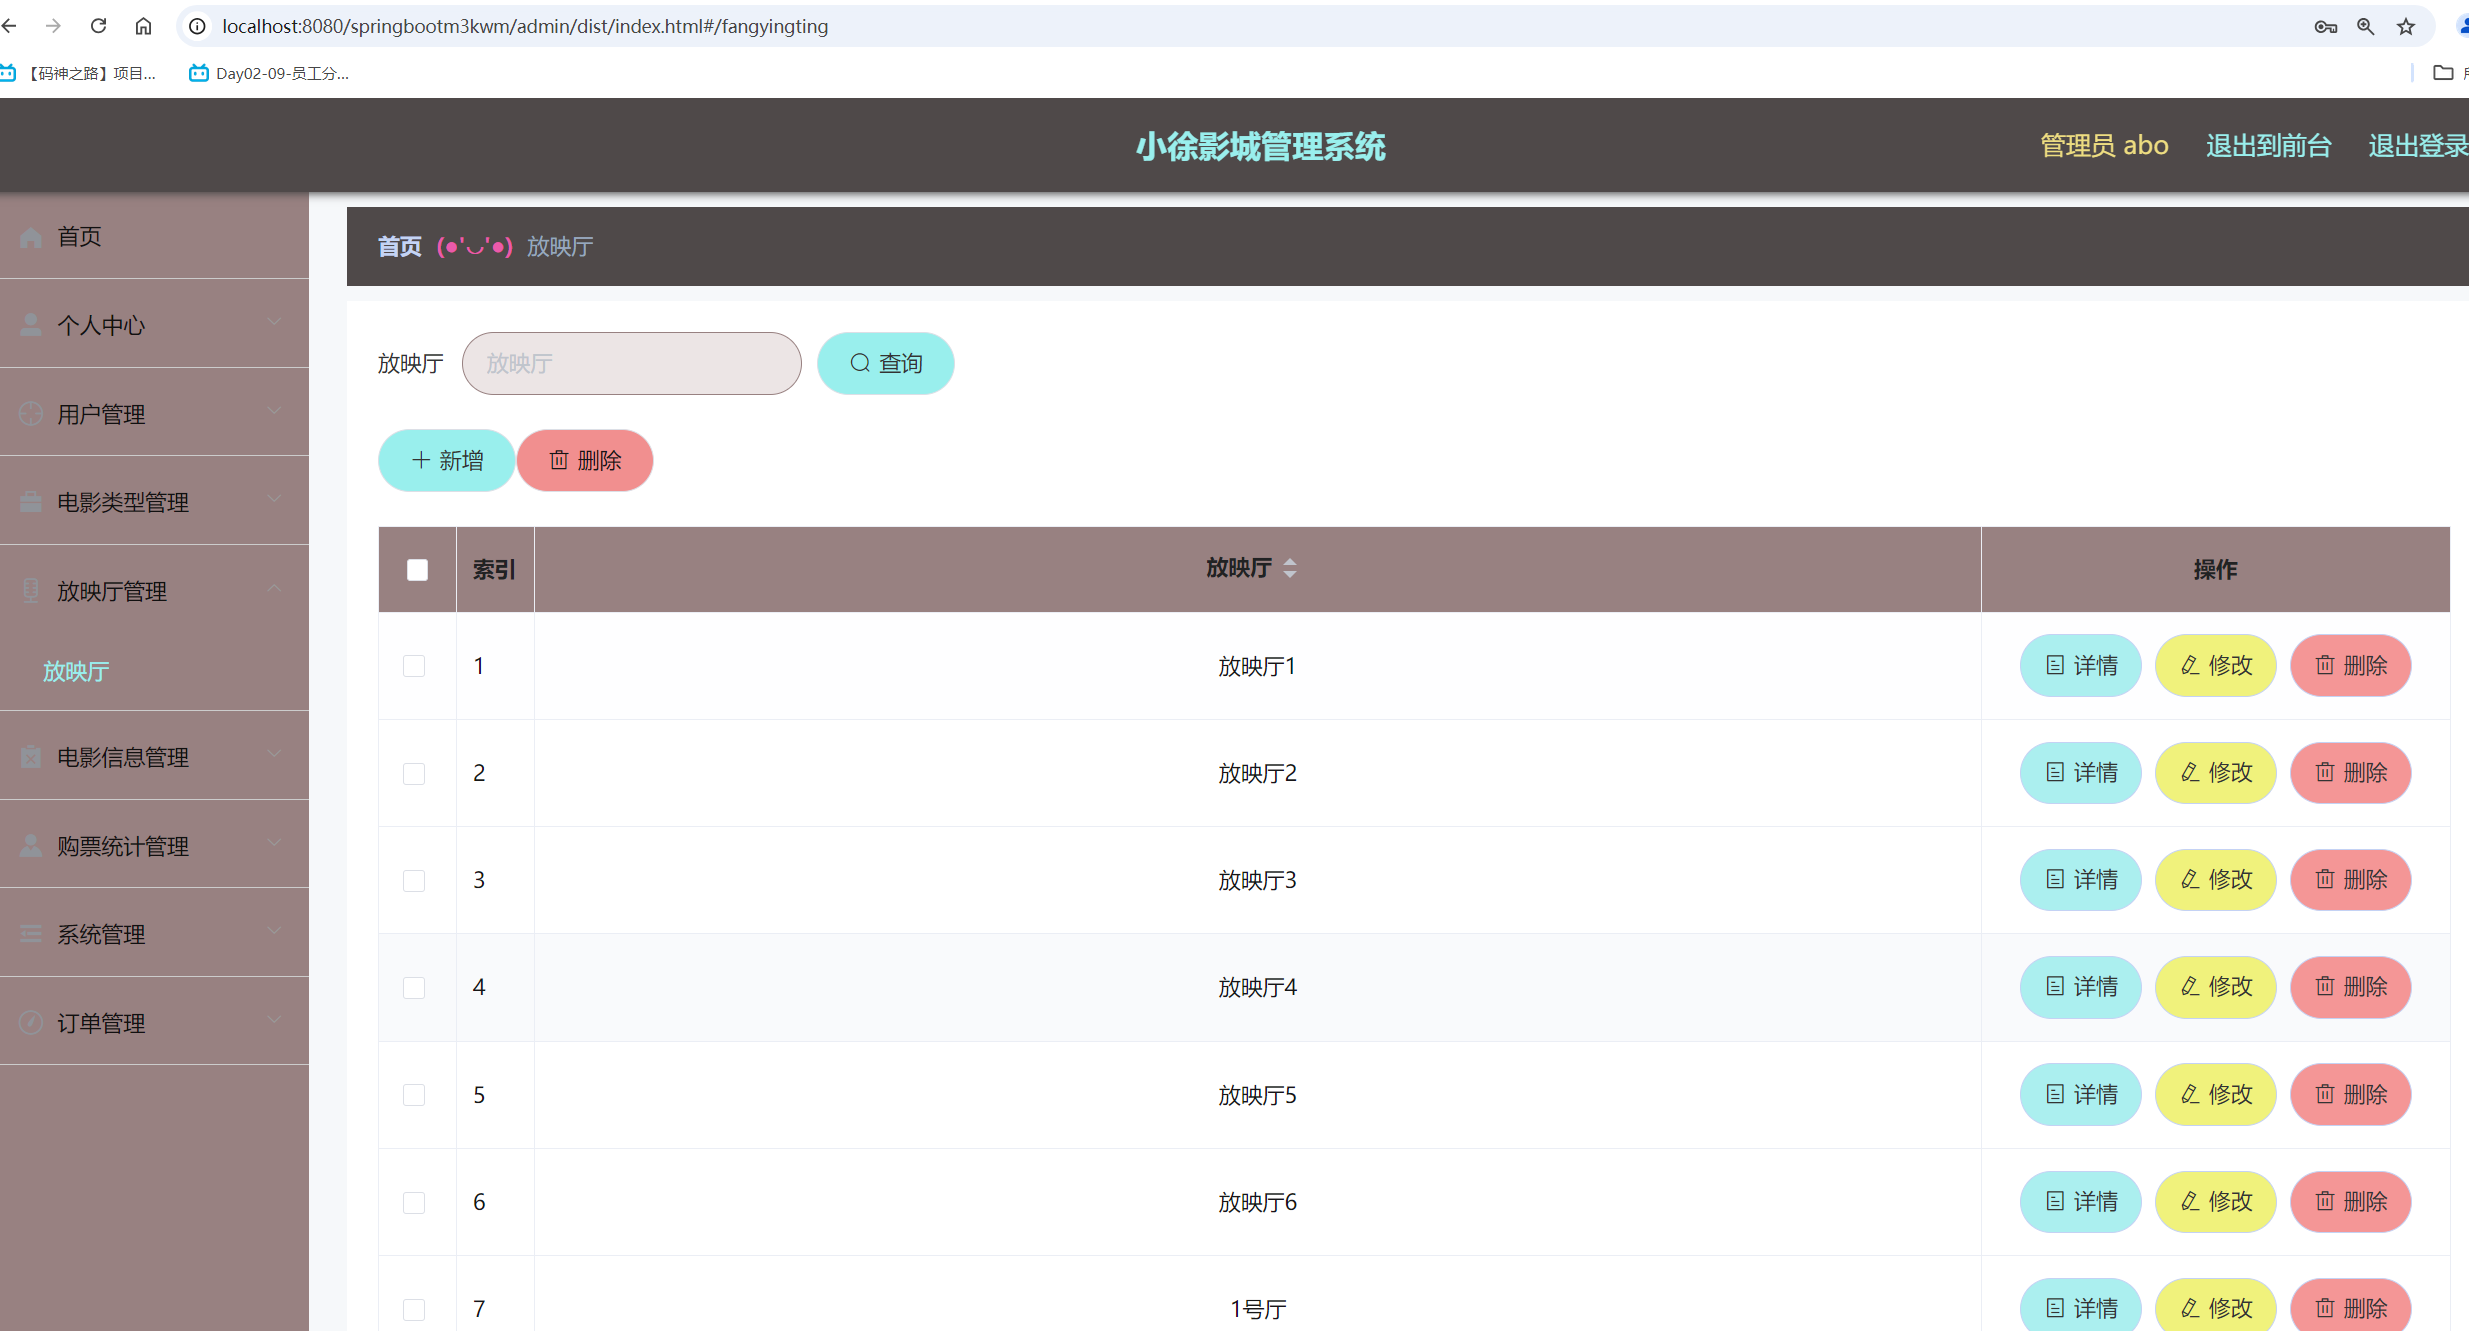Click 退出到前台 link in header

[x=2268, y=146]
